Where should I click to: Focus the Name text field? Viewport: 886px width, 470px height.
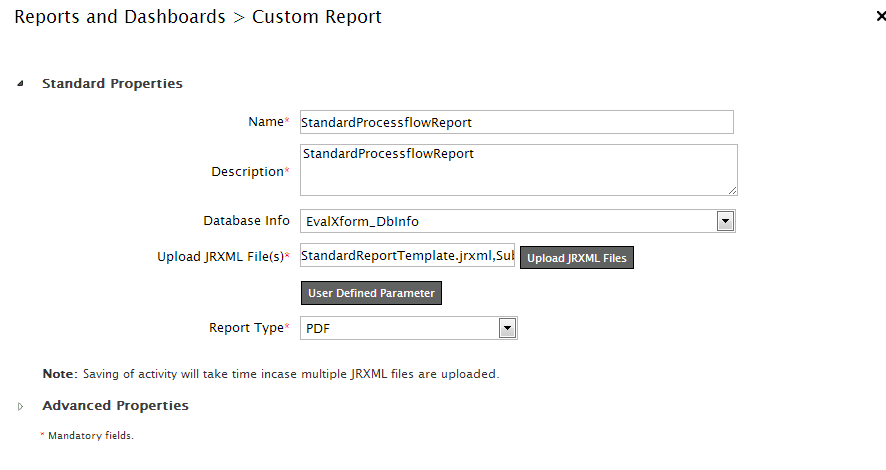[x=516, y=122]
